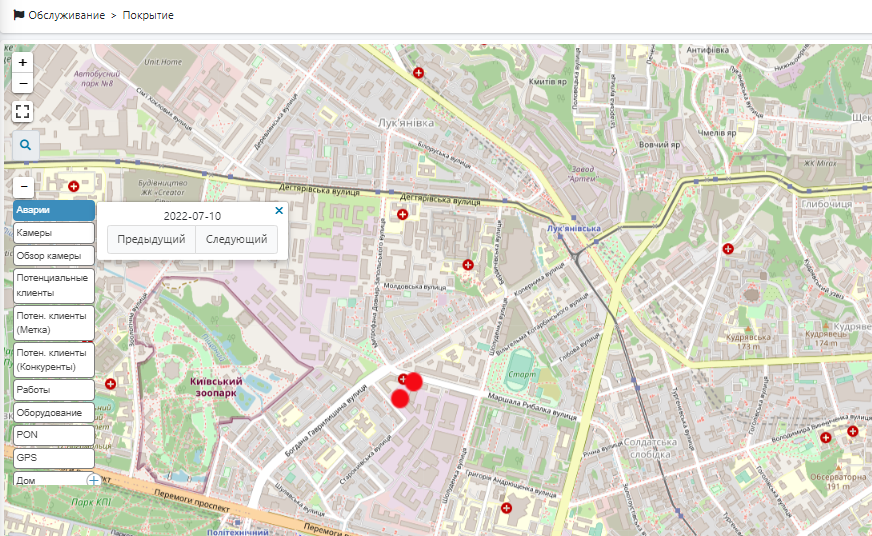Click the Предыдущий button
Image resolution: width=872 pixels, height=536 pixels.
tap(151, 240)
